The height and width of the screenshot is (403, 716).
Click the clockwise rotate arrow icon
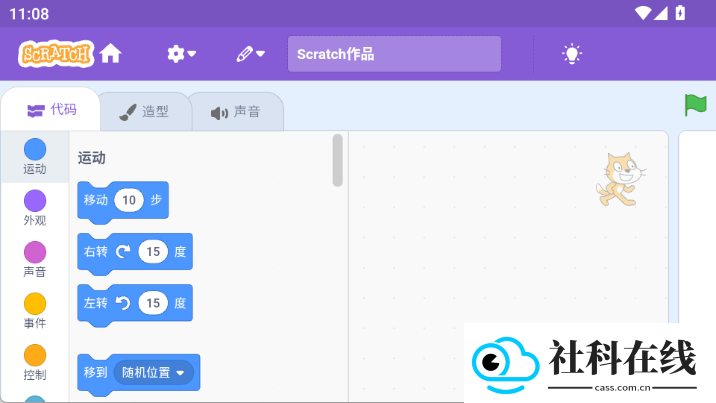click(x=123, y=251)
